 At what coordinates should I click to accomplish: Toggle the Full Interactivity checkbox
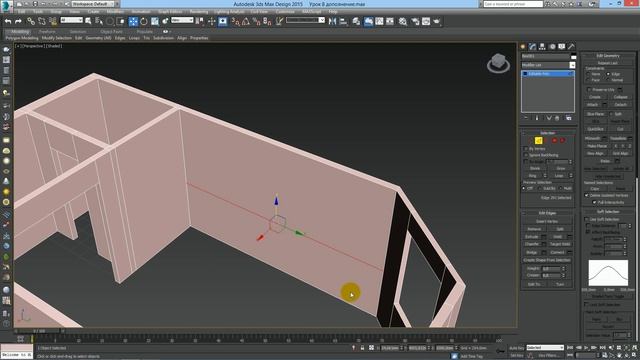pos(594,202)
